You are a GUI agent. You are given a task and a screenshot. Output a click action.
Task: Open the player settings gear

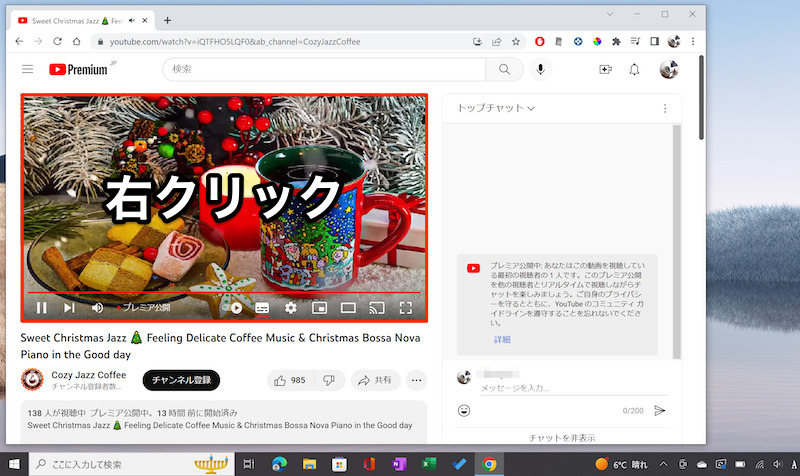click(x=291, y=308)
